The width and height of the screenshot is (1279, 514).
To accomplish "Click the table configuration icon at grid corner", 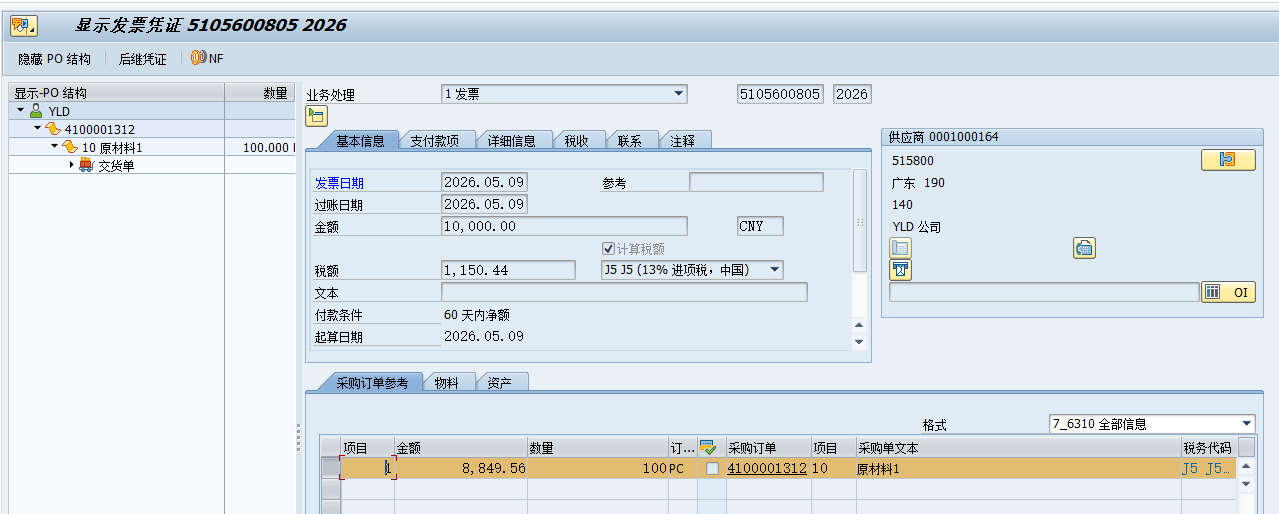I will point(1246,447).
